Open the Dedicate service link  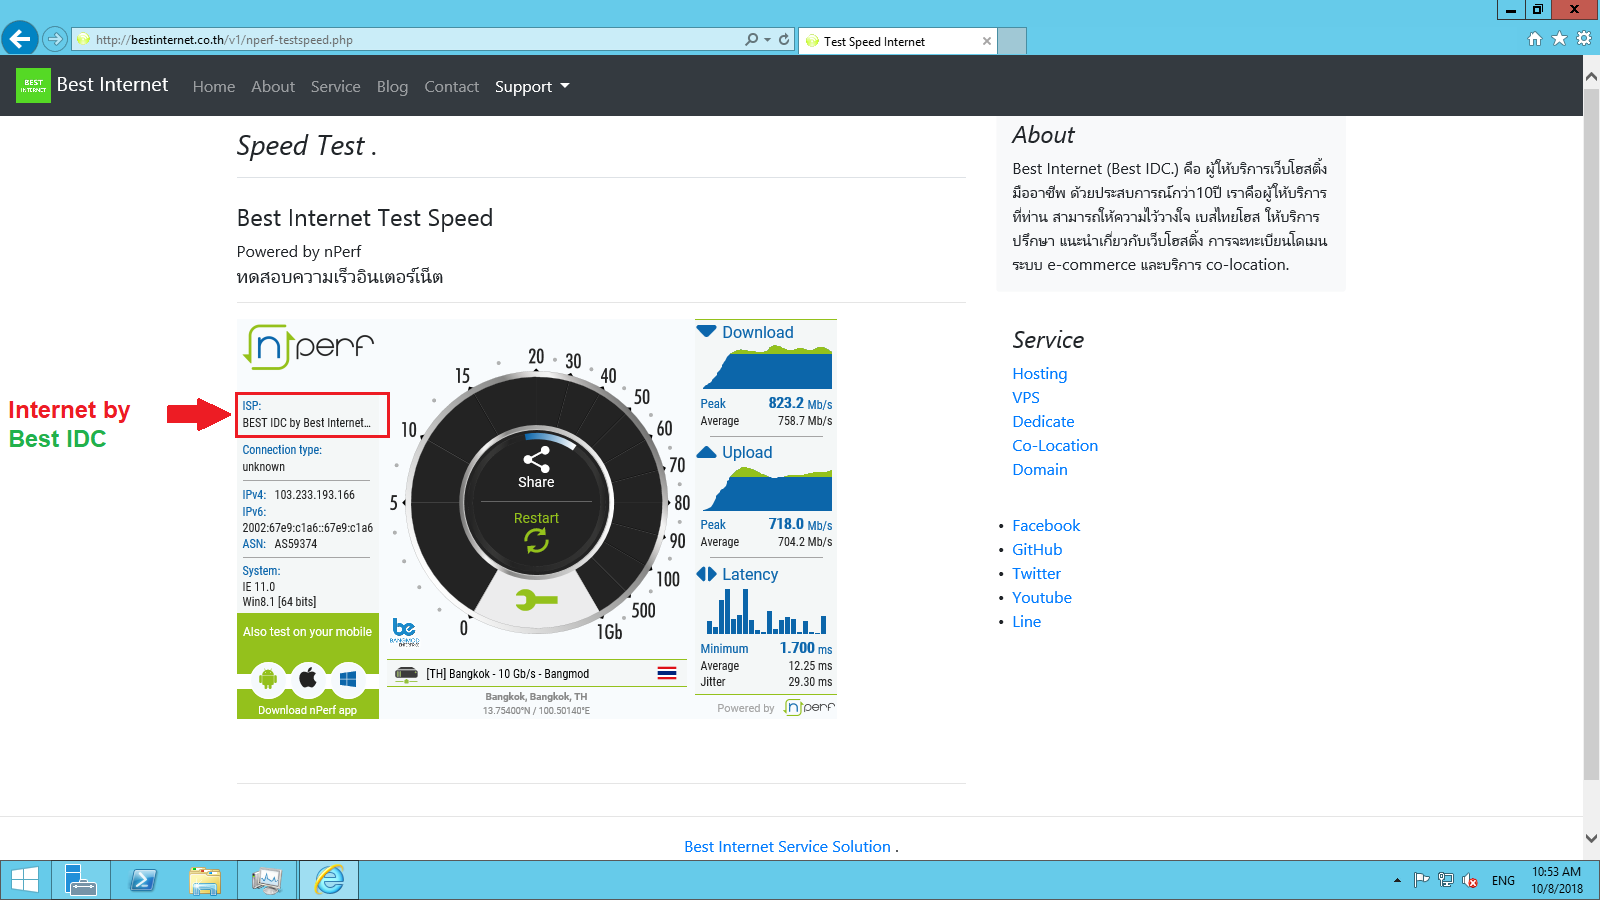[x=1043, y=421]
